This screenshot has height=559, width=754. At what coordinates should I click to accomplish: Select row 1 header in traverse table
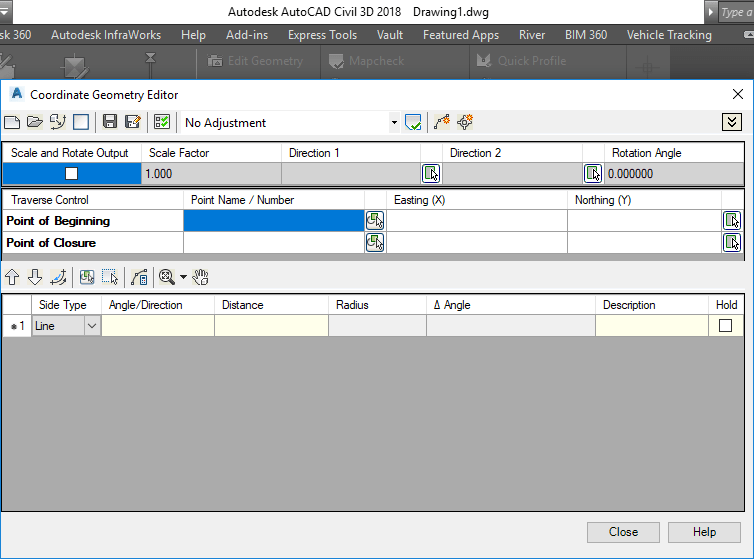pyautogui.click(x=17, y=326)
